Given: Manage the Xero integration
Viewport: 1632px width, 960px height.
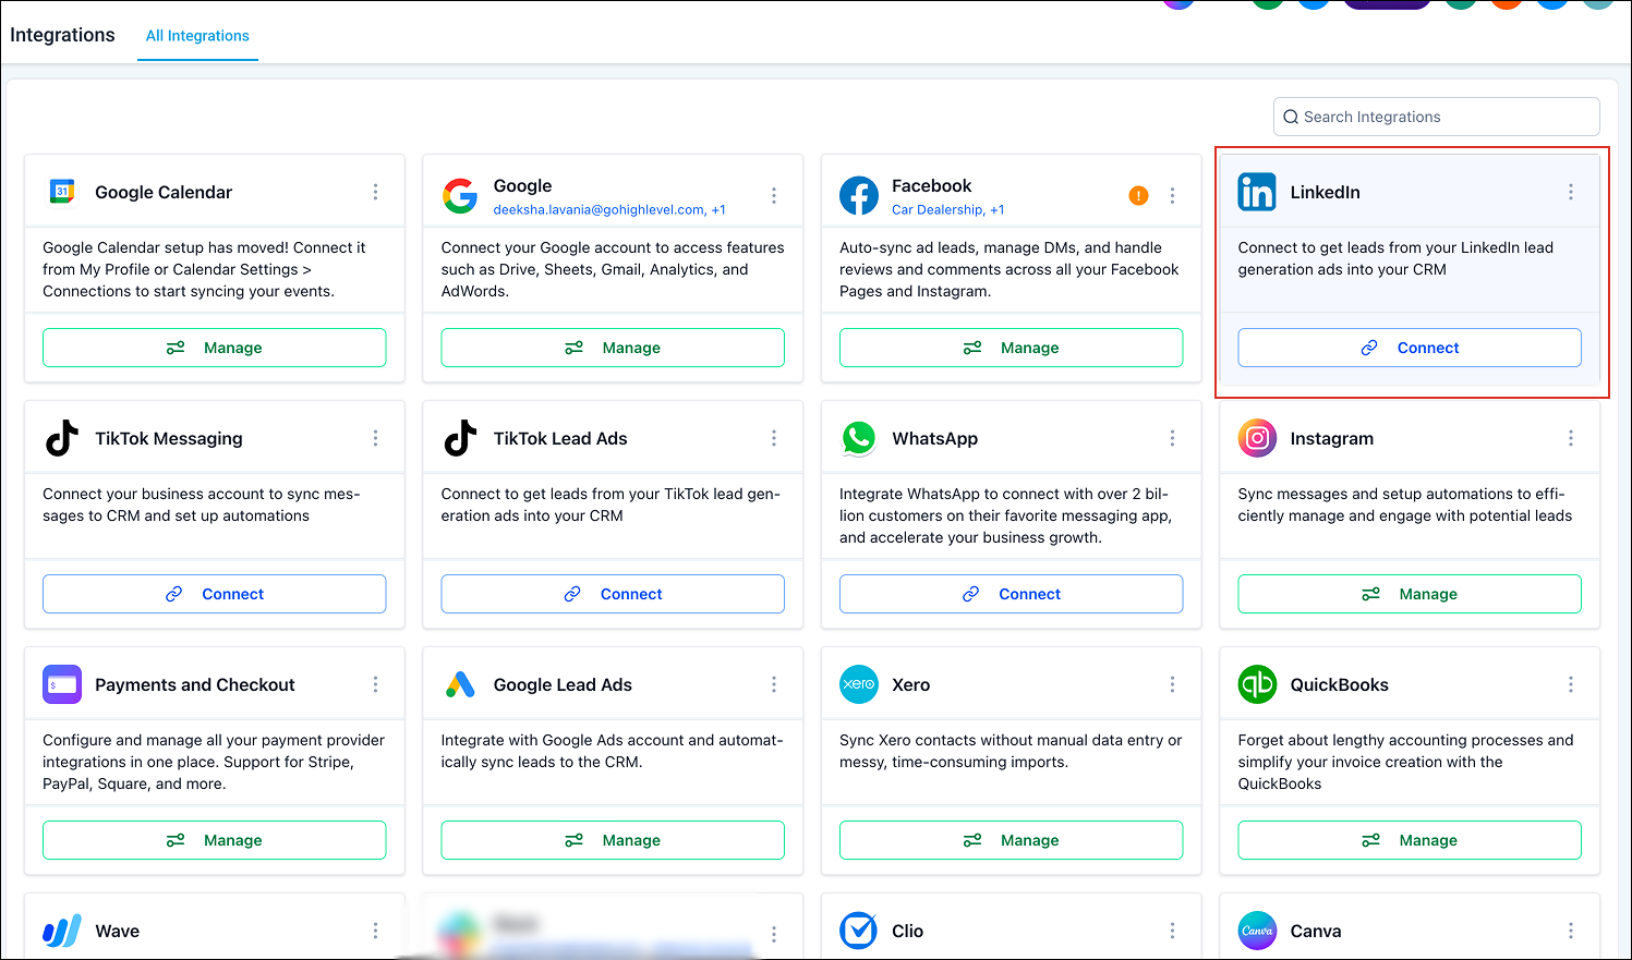Looking at the screenshot, I should pyautogui.click(x=1011, y=840).
